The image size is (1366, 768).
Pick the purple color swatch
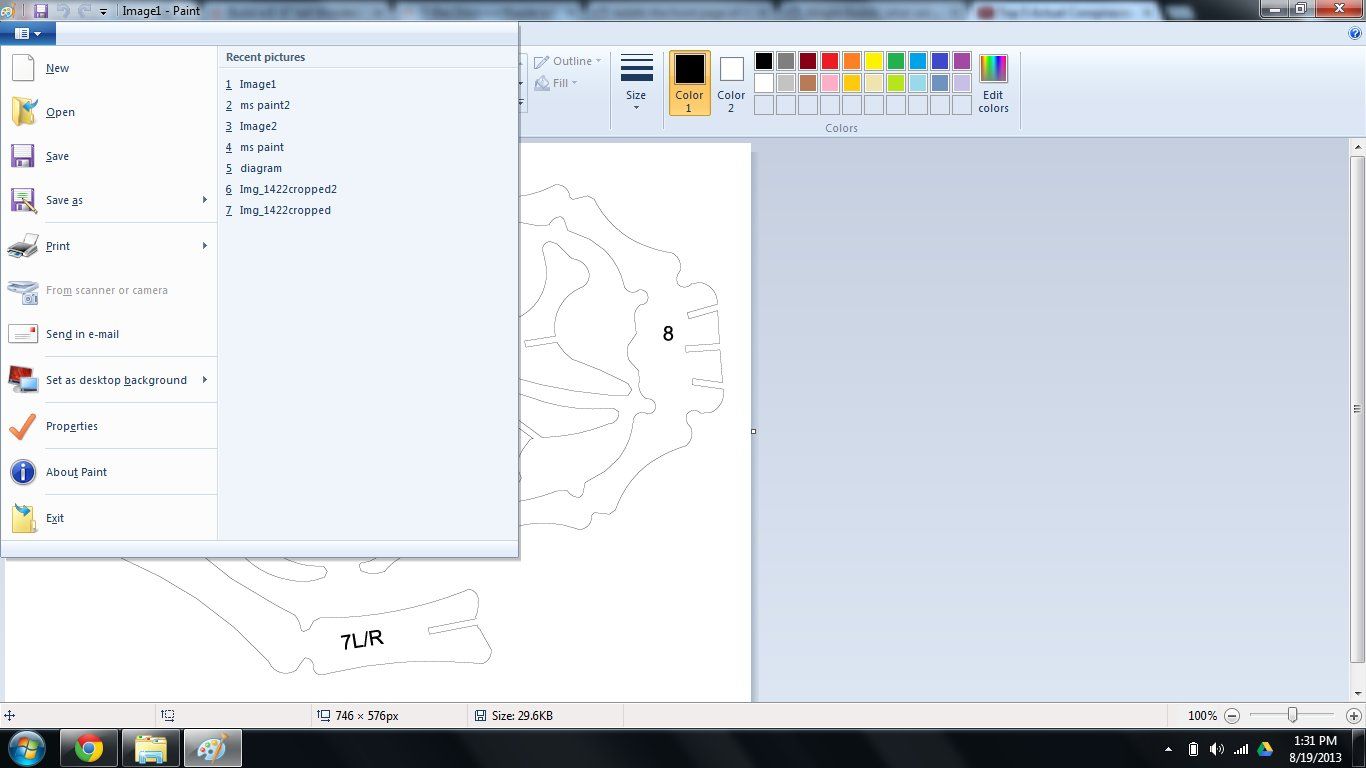pos(962,61)
